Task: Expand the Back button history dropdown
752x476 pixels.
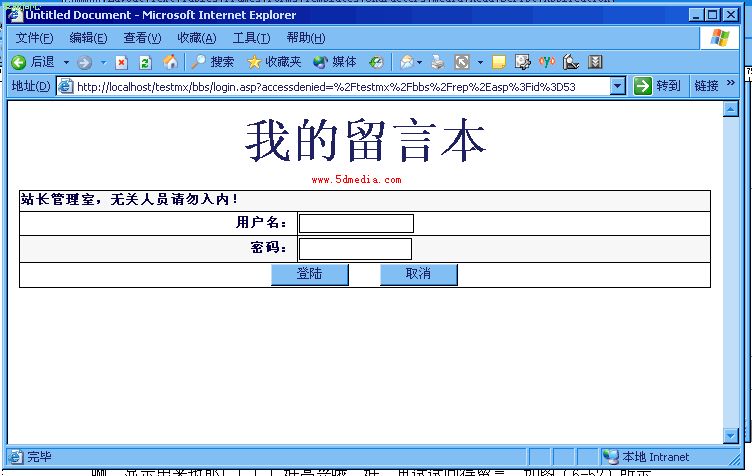Action: [66, 62]
